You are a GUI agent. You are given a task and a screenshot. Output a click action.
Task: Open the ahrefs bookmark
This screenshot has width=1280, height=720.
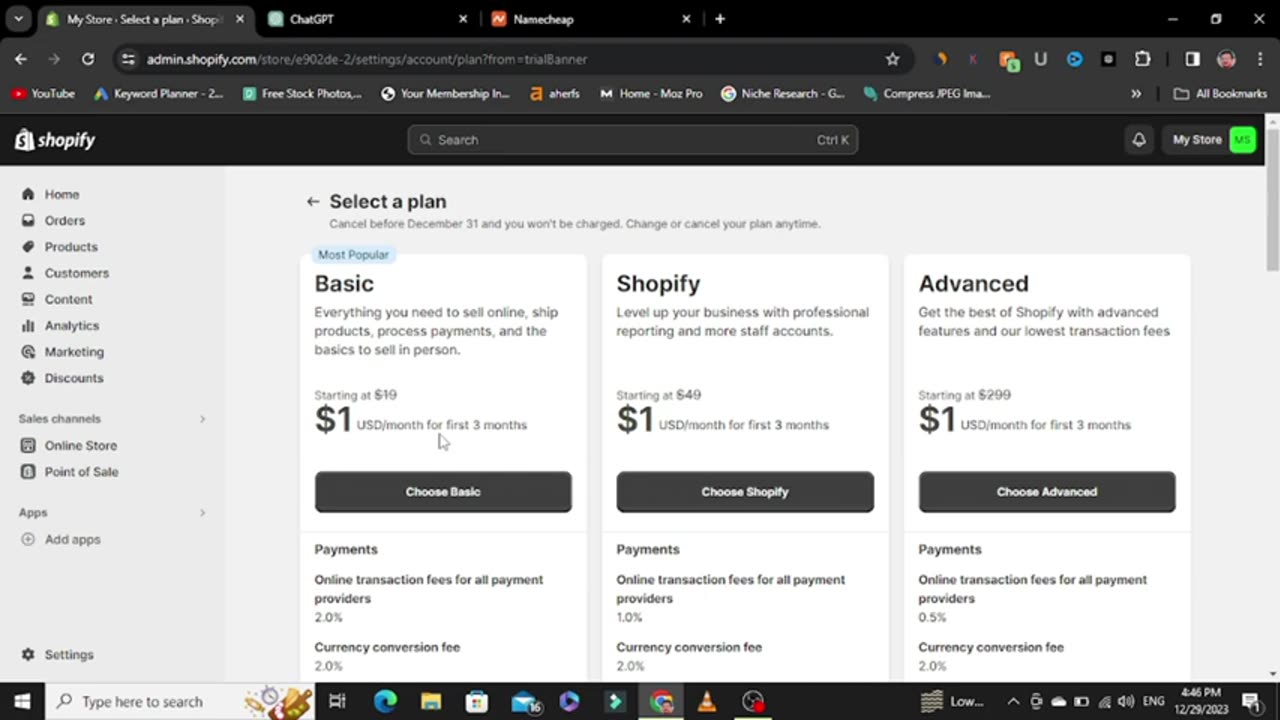[555, 93]
